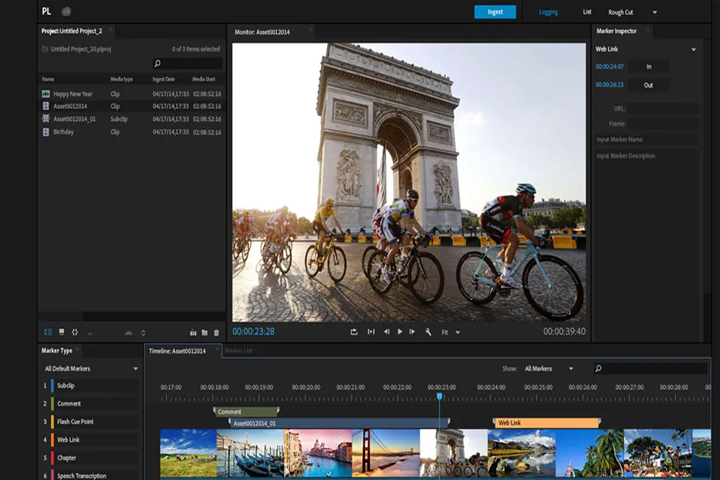Viewport: 720px width, 480px height.
Task: Switch project panel to list view icon
Action: [48, 332]
